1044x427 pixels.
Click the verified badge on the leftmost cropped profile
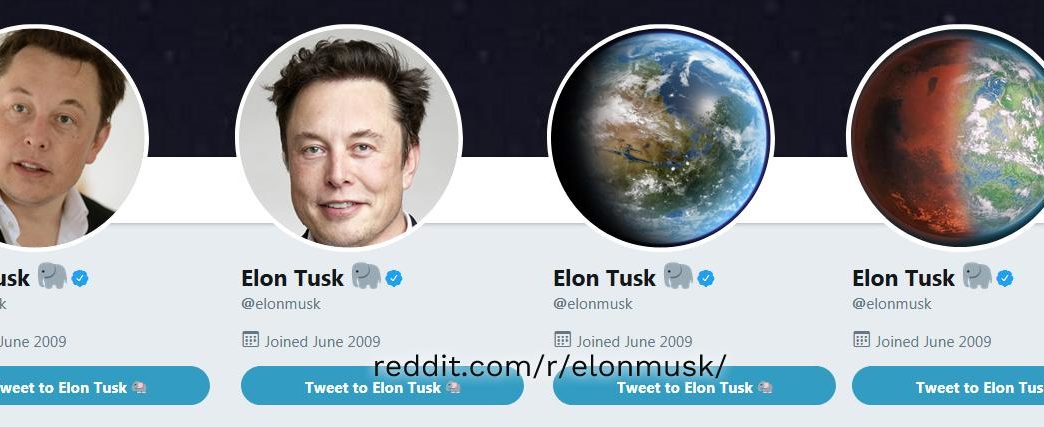(80, 278)
